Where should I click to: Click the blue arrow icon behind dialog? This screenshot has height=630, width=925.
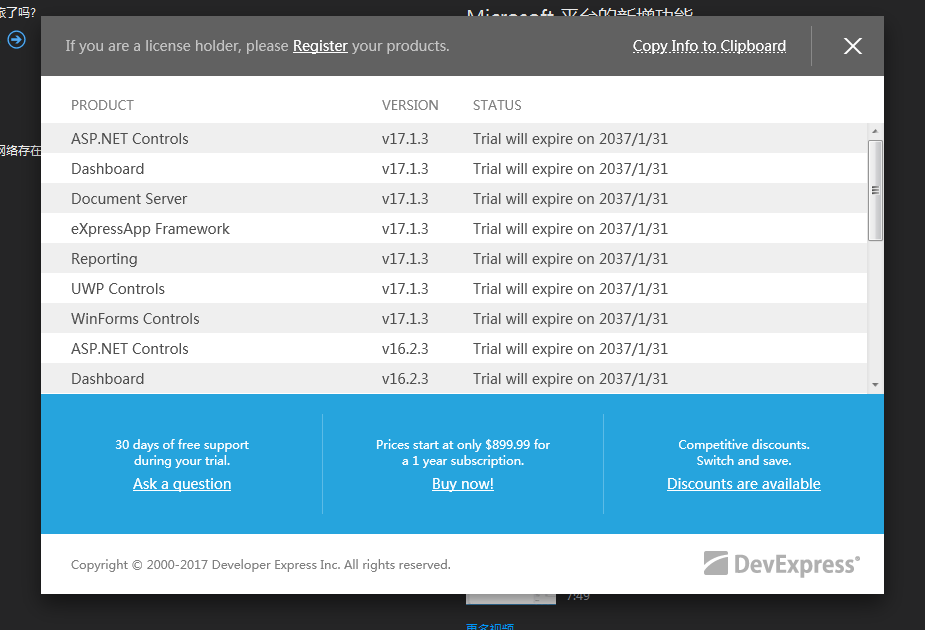click(16, 40)
